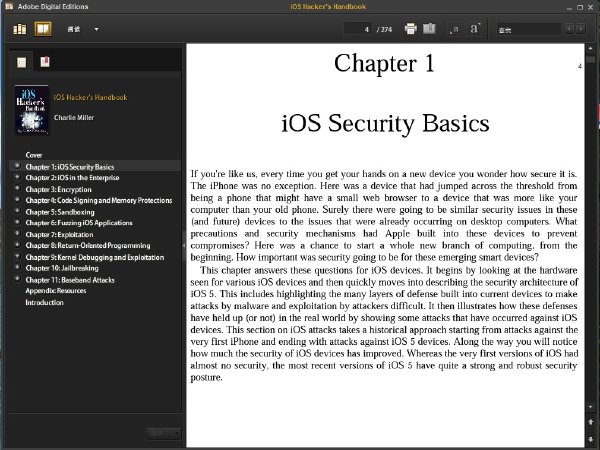The height and width of the screenshot is (450, 600).
Task: Click the search text field in the toolbar
Action: [529, 29]
